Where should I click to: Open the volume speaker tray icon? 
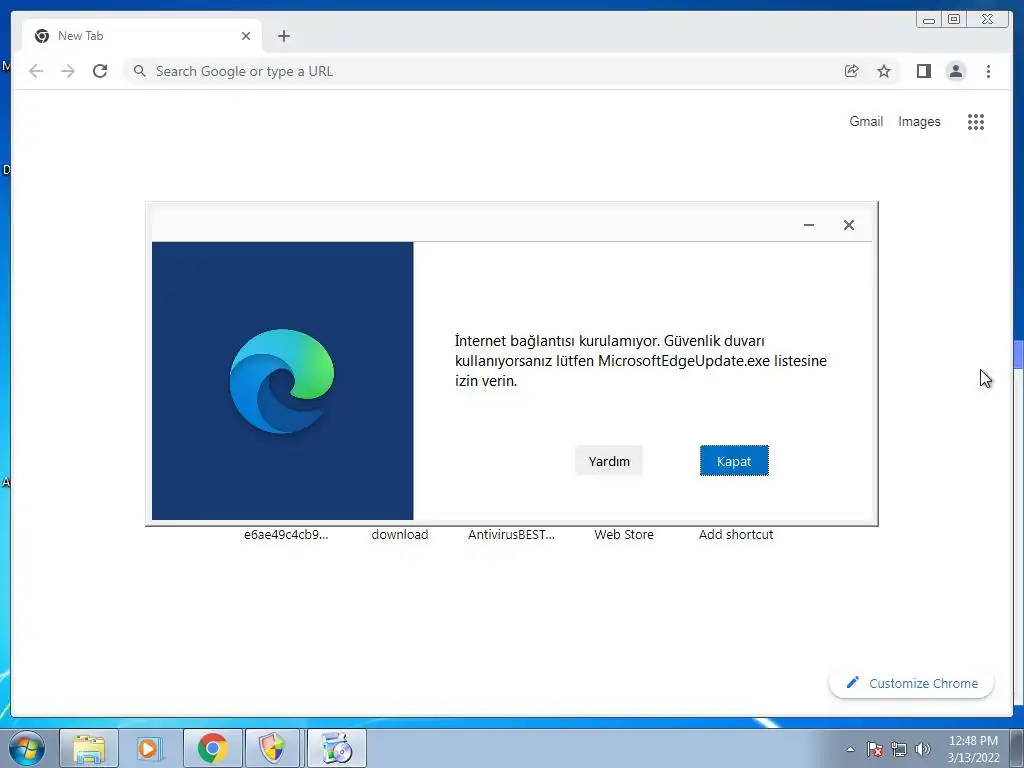click(x=922, y=749)
